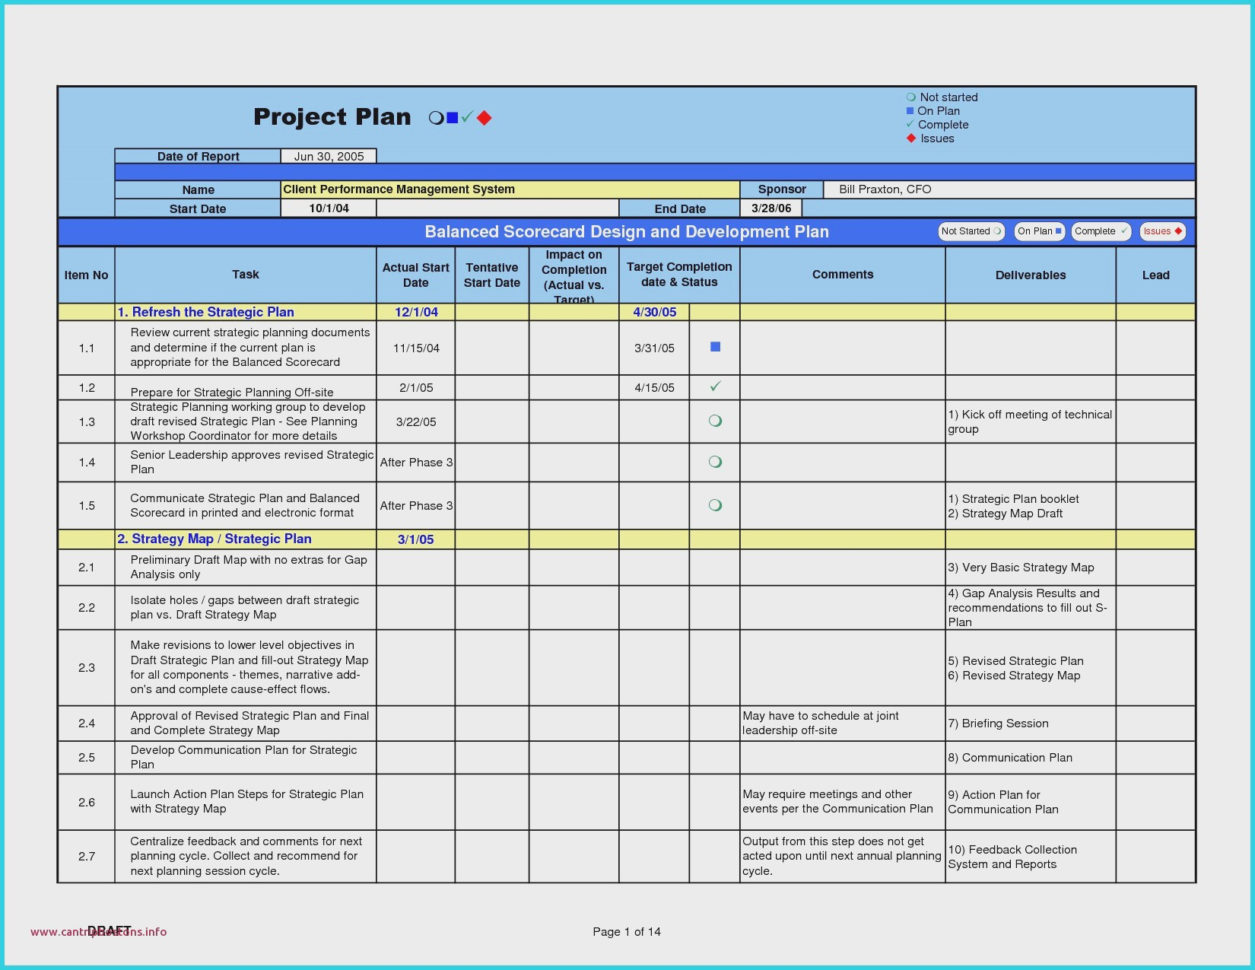Toggle the not-started circle indicator for task 1.4
The height and width of the screenshot is (970, 1255).
point(715,461)
